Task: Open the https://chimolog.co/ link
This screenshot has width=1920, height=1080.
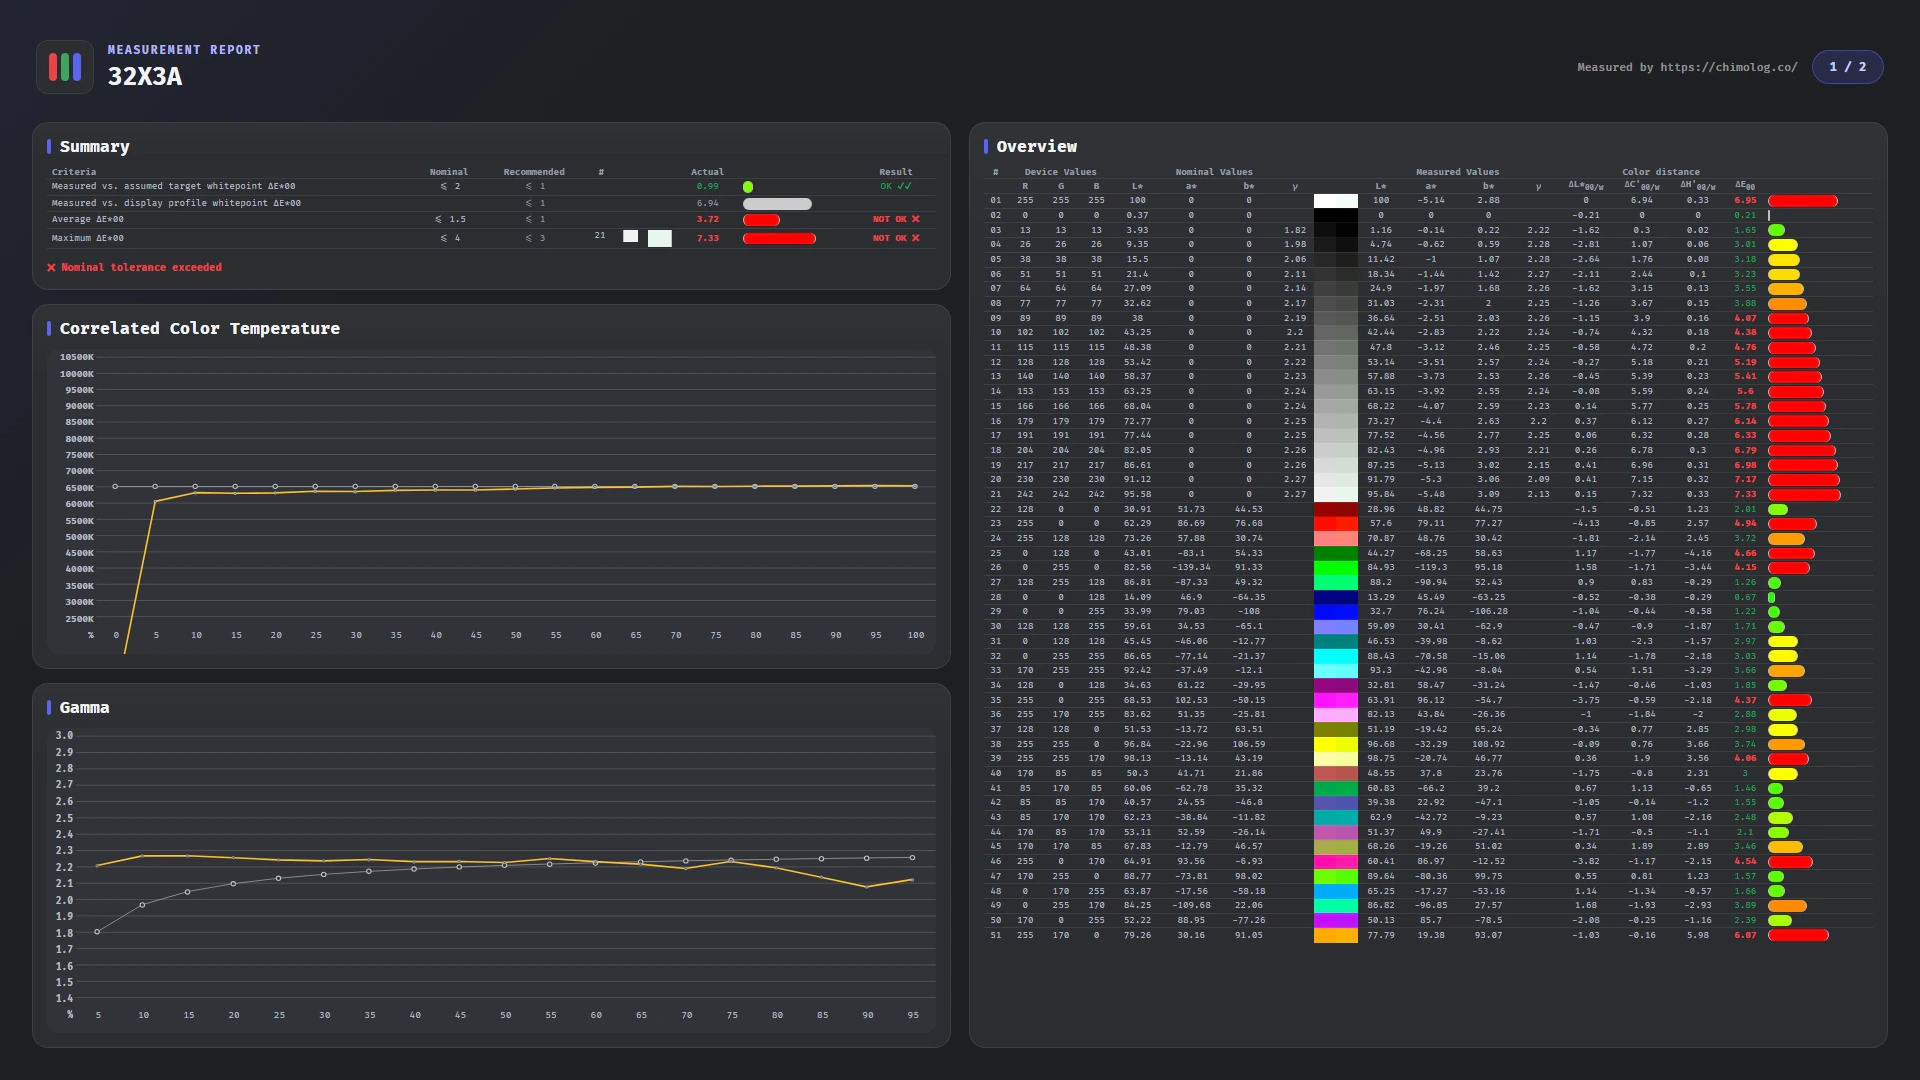Action: click(x=1728, y=67)
